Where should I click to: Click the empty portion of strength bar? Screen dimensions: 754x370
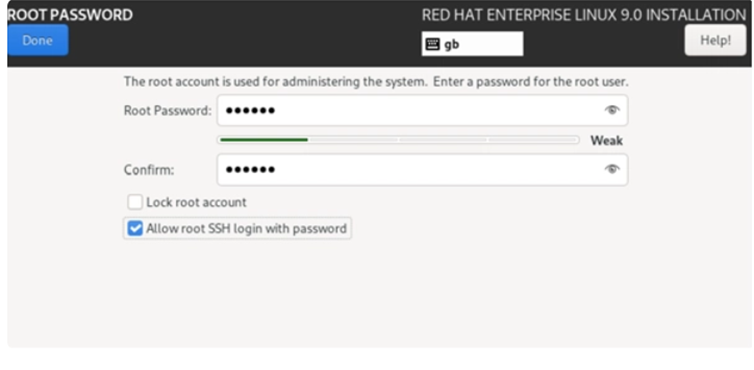(443, 140)
